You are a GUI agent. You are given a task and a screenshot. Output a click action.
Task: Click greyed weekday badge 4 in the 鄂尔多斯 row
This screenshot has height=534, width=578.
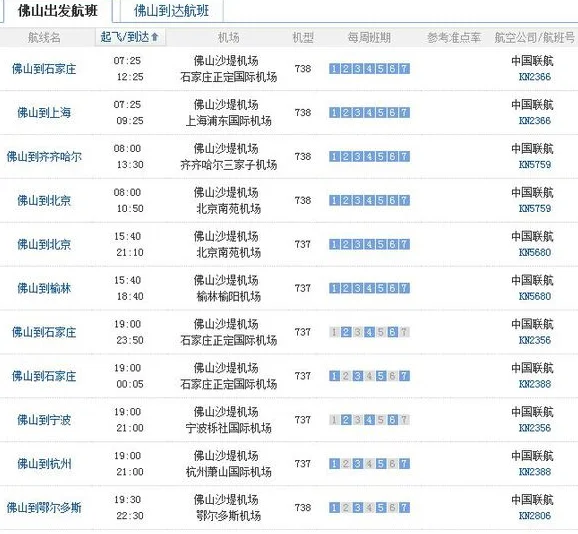point(369,507)
